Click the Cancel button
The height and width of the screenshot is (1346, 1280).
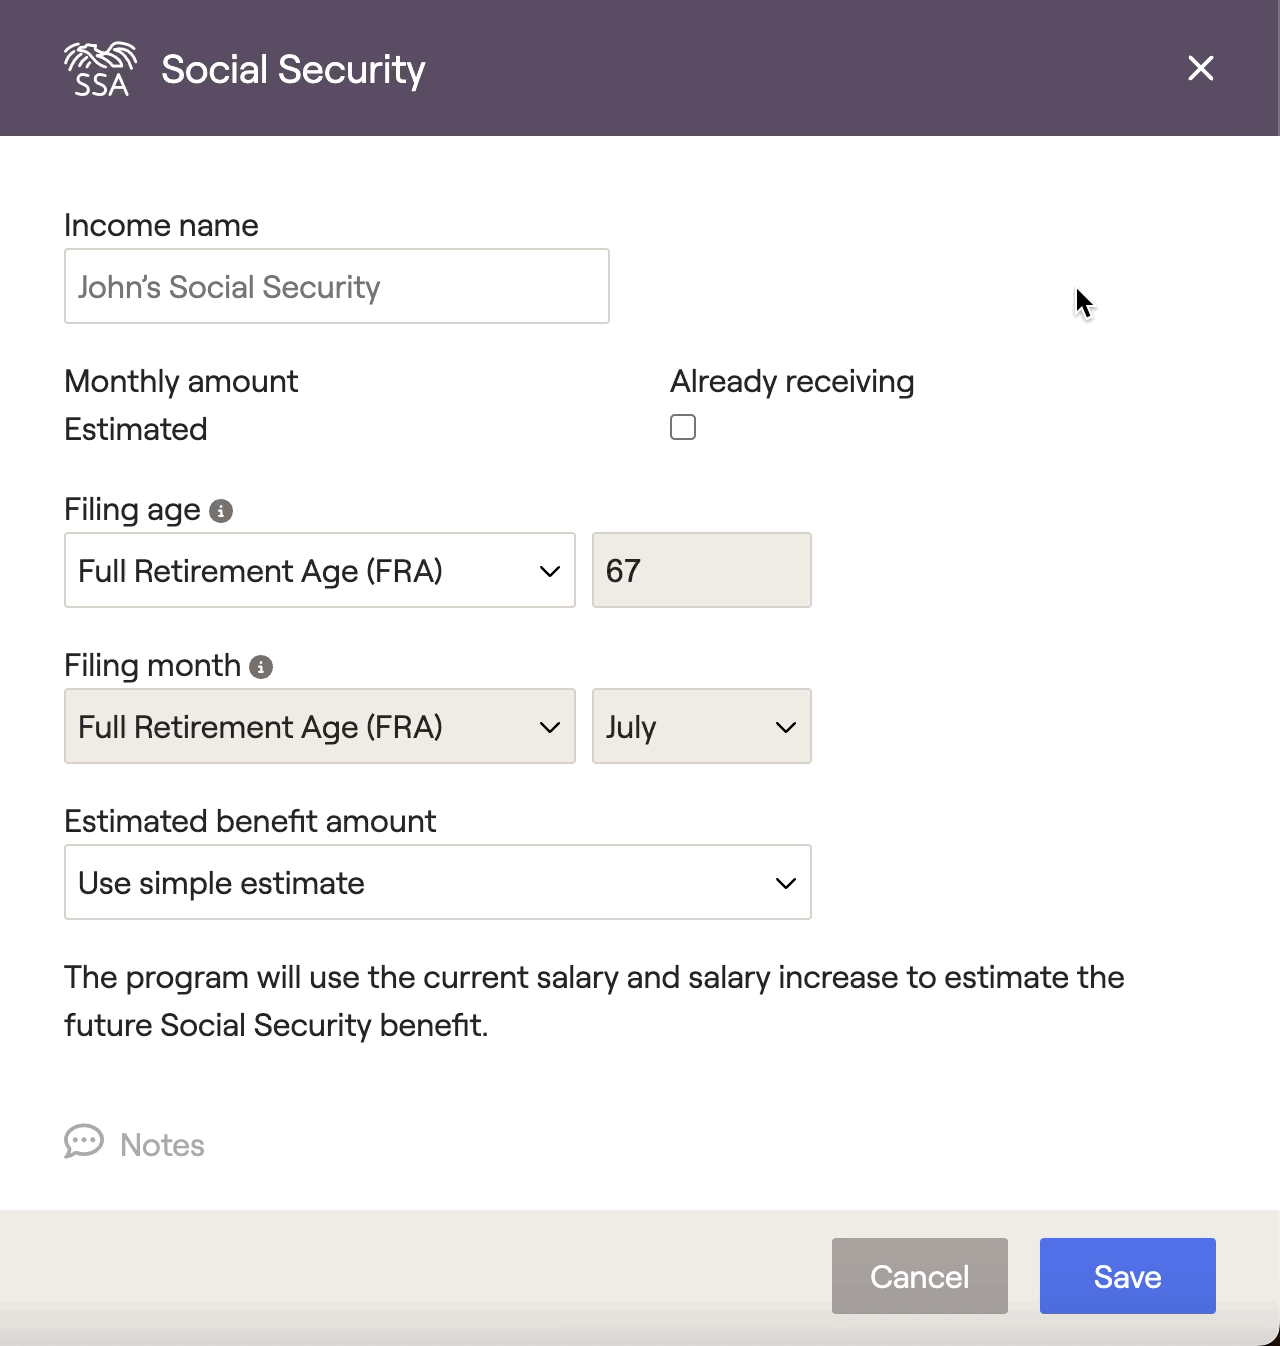click(x=920, y=1276)
